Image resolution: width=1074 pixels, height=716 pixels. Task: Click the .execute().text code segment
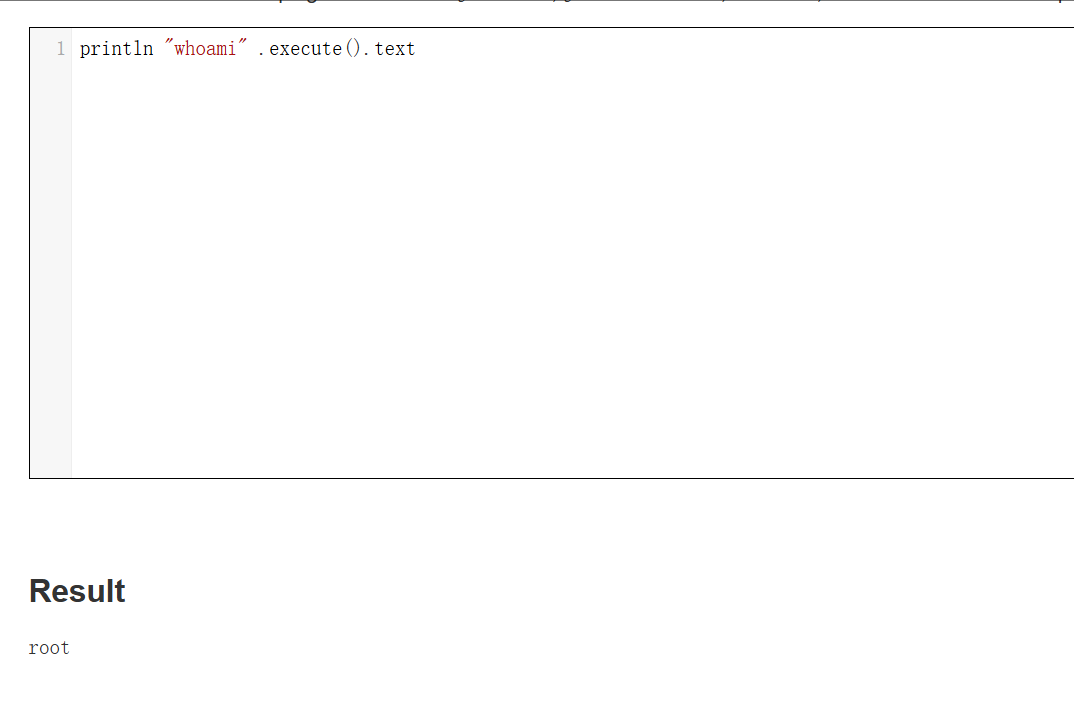pos(336,49)
